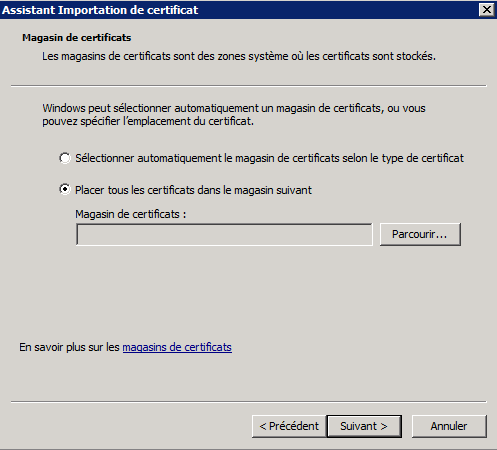Select the 'Placer tous les certificats' radio button
497x450 pixels.
[65, 190]
